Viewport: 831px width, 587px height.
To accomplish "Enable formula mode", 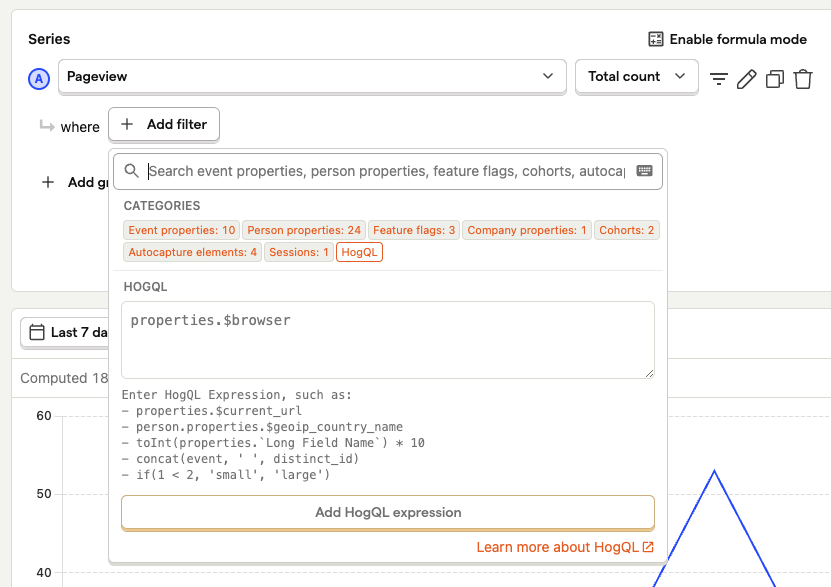I will (727, 39).
